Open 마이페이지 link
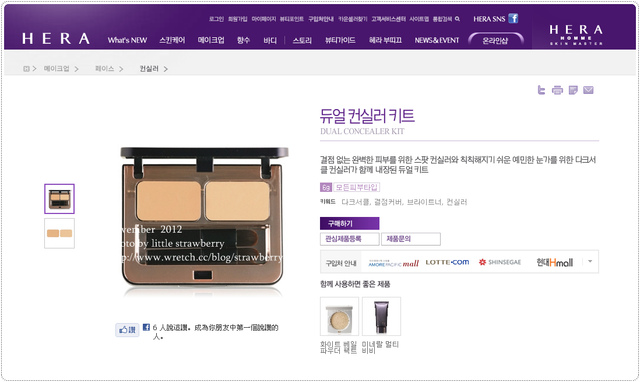 pyautogui.click(x=263, y=19)
